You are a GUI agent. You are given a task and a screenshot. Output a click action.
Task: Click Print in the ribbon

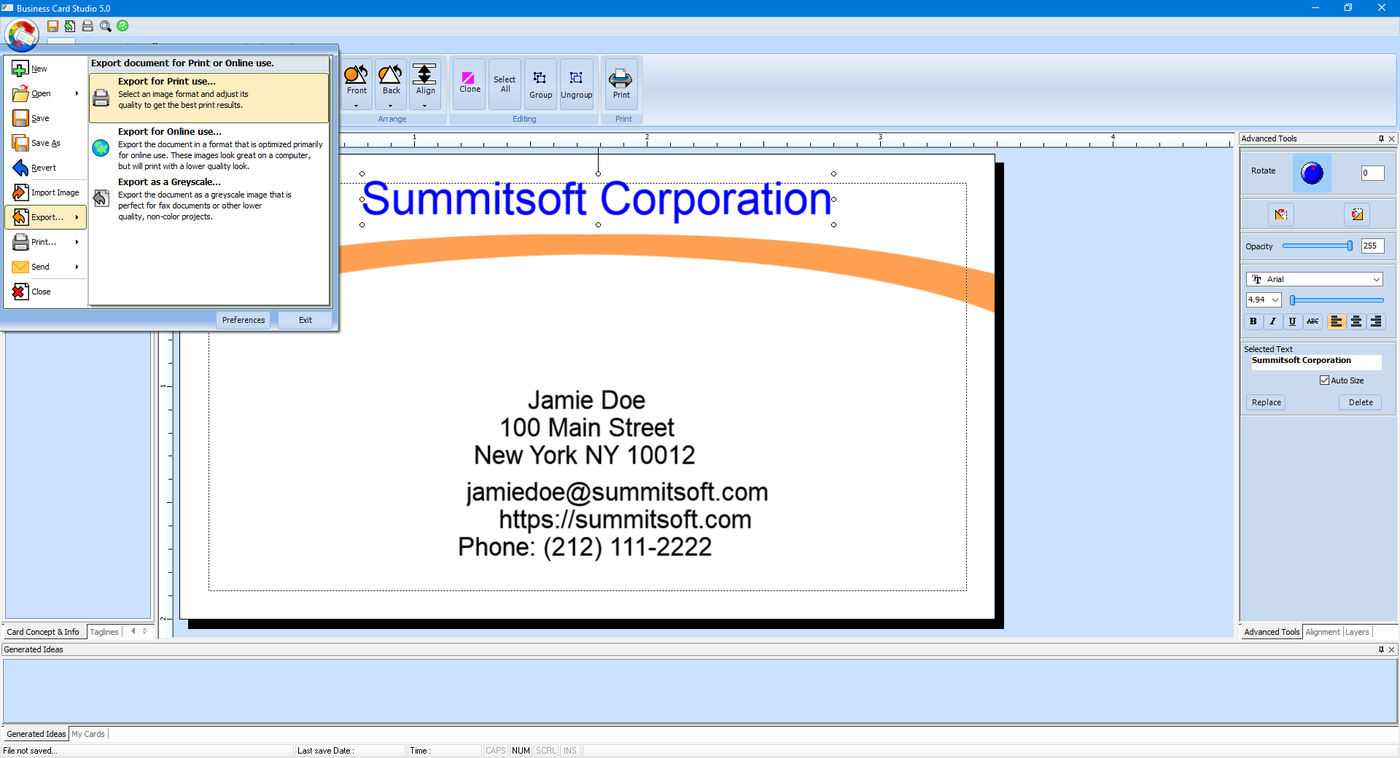click(622, 83)
